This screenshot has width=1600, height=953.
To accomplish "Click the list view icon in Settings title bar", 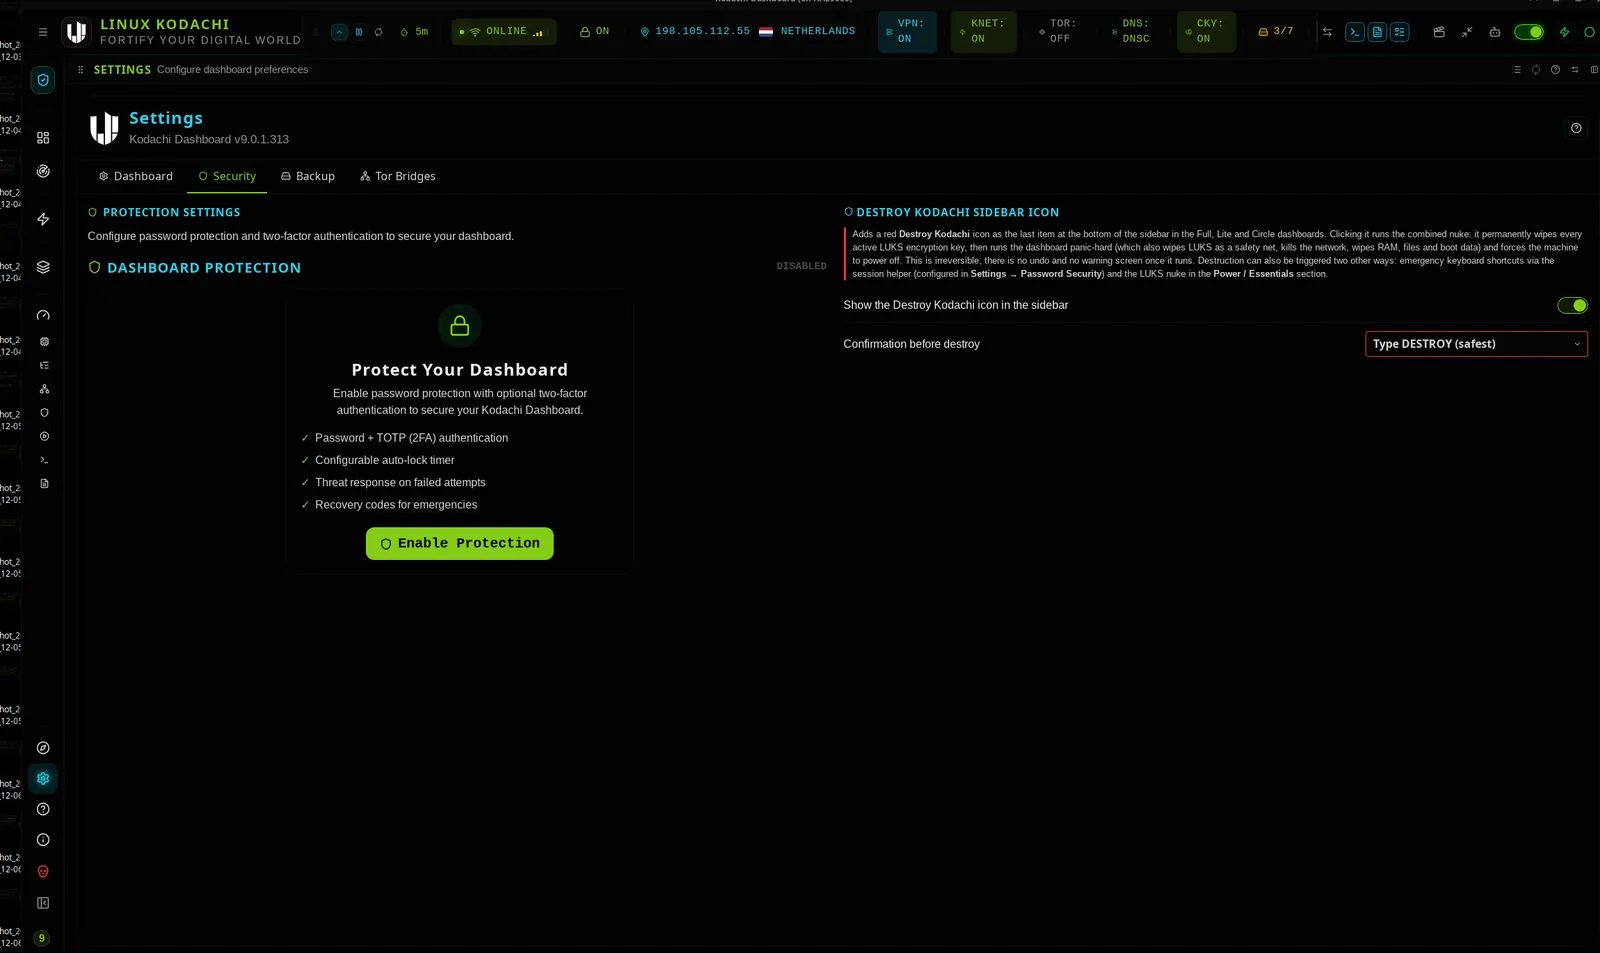I will pyautogui.click(x=1516, y=70).
